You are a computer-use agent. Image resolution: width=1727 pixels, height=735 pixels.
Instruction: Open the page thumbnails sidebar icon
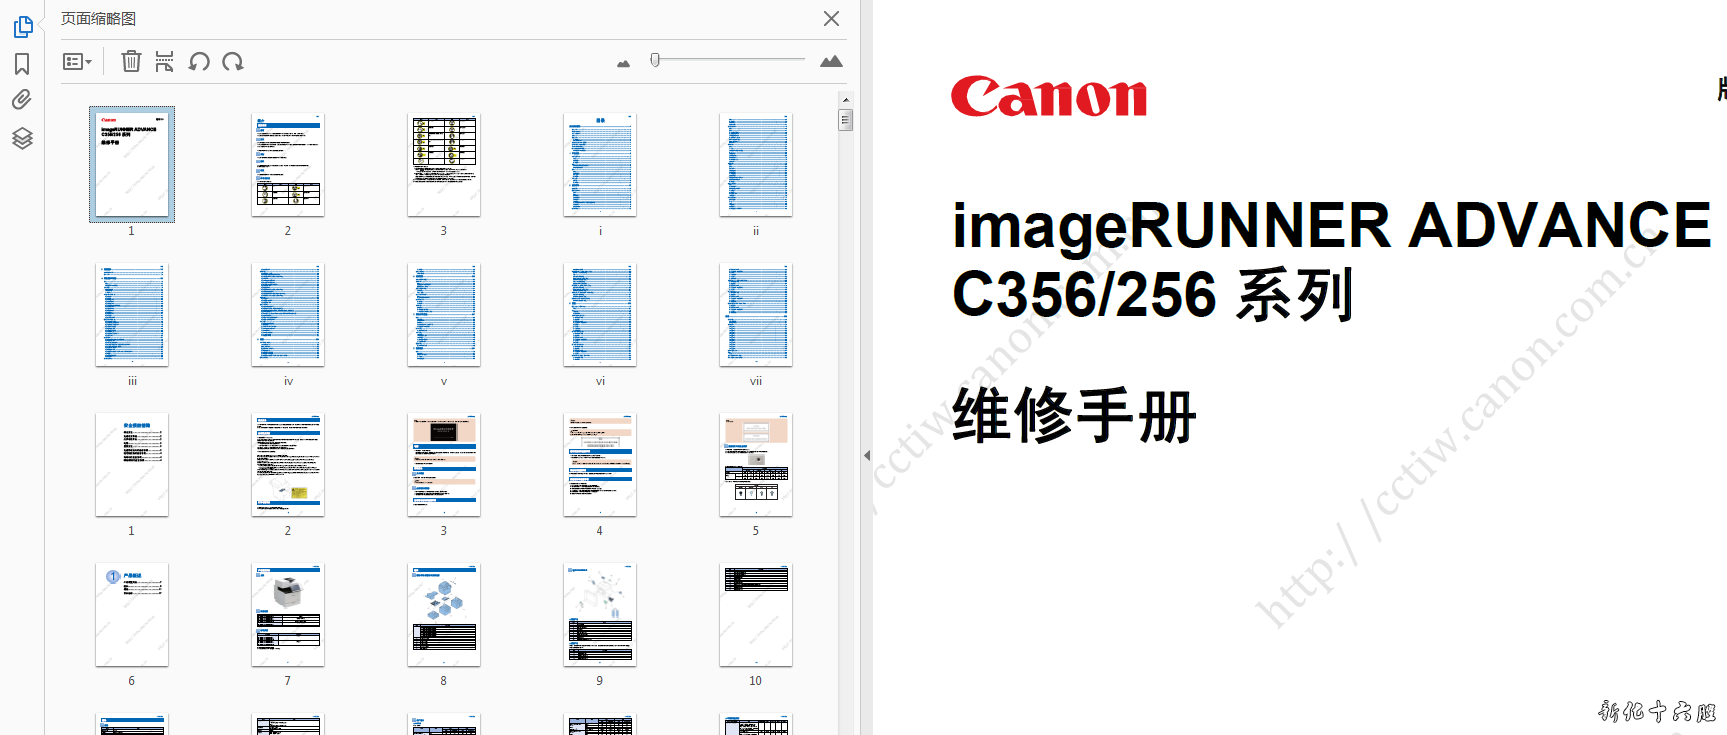(22, 27)
